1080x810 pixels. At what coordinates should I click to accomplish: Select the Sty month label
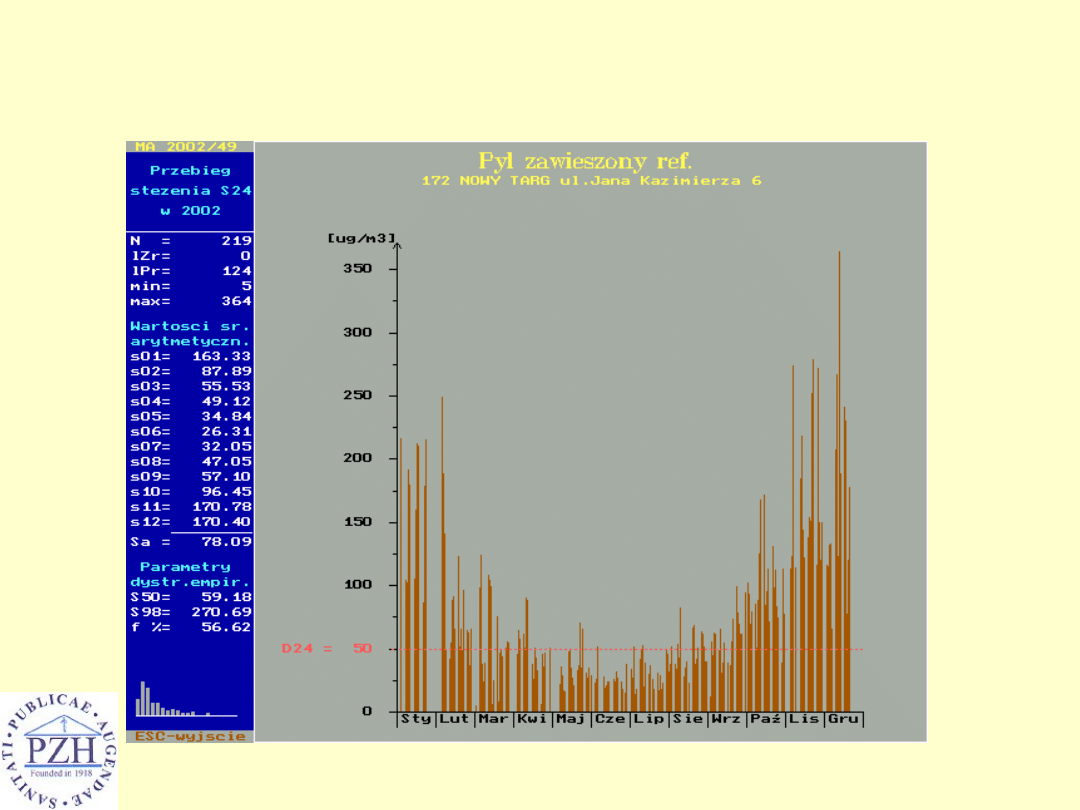[415, 719]
